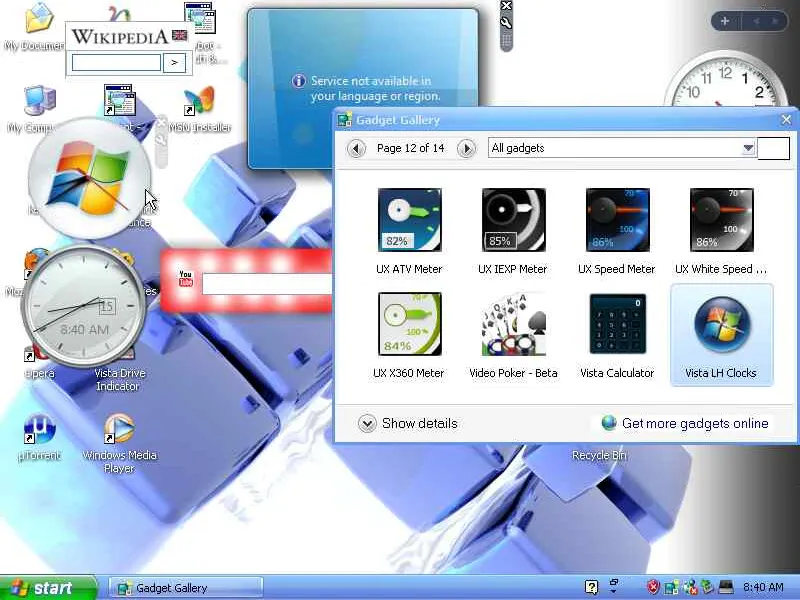Click the Gadget Gallery taskbar button

(x=186, y=588)
